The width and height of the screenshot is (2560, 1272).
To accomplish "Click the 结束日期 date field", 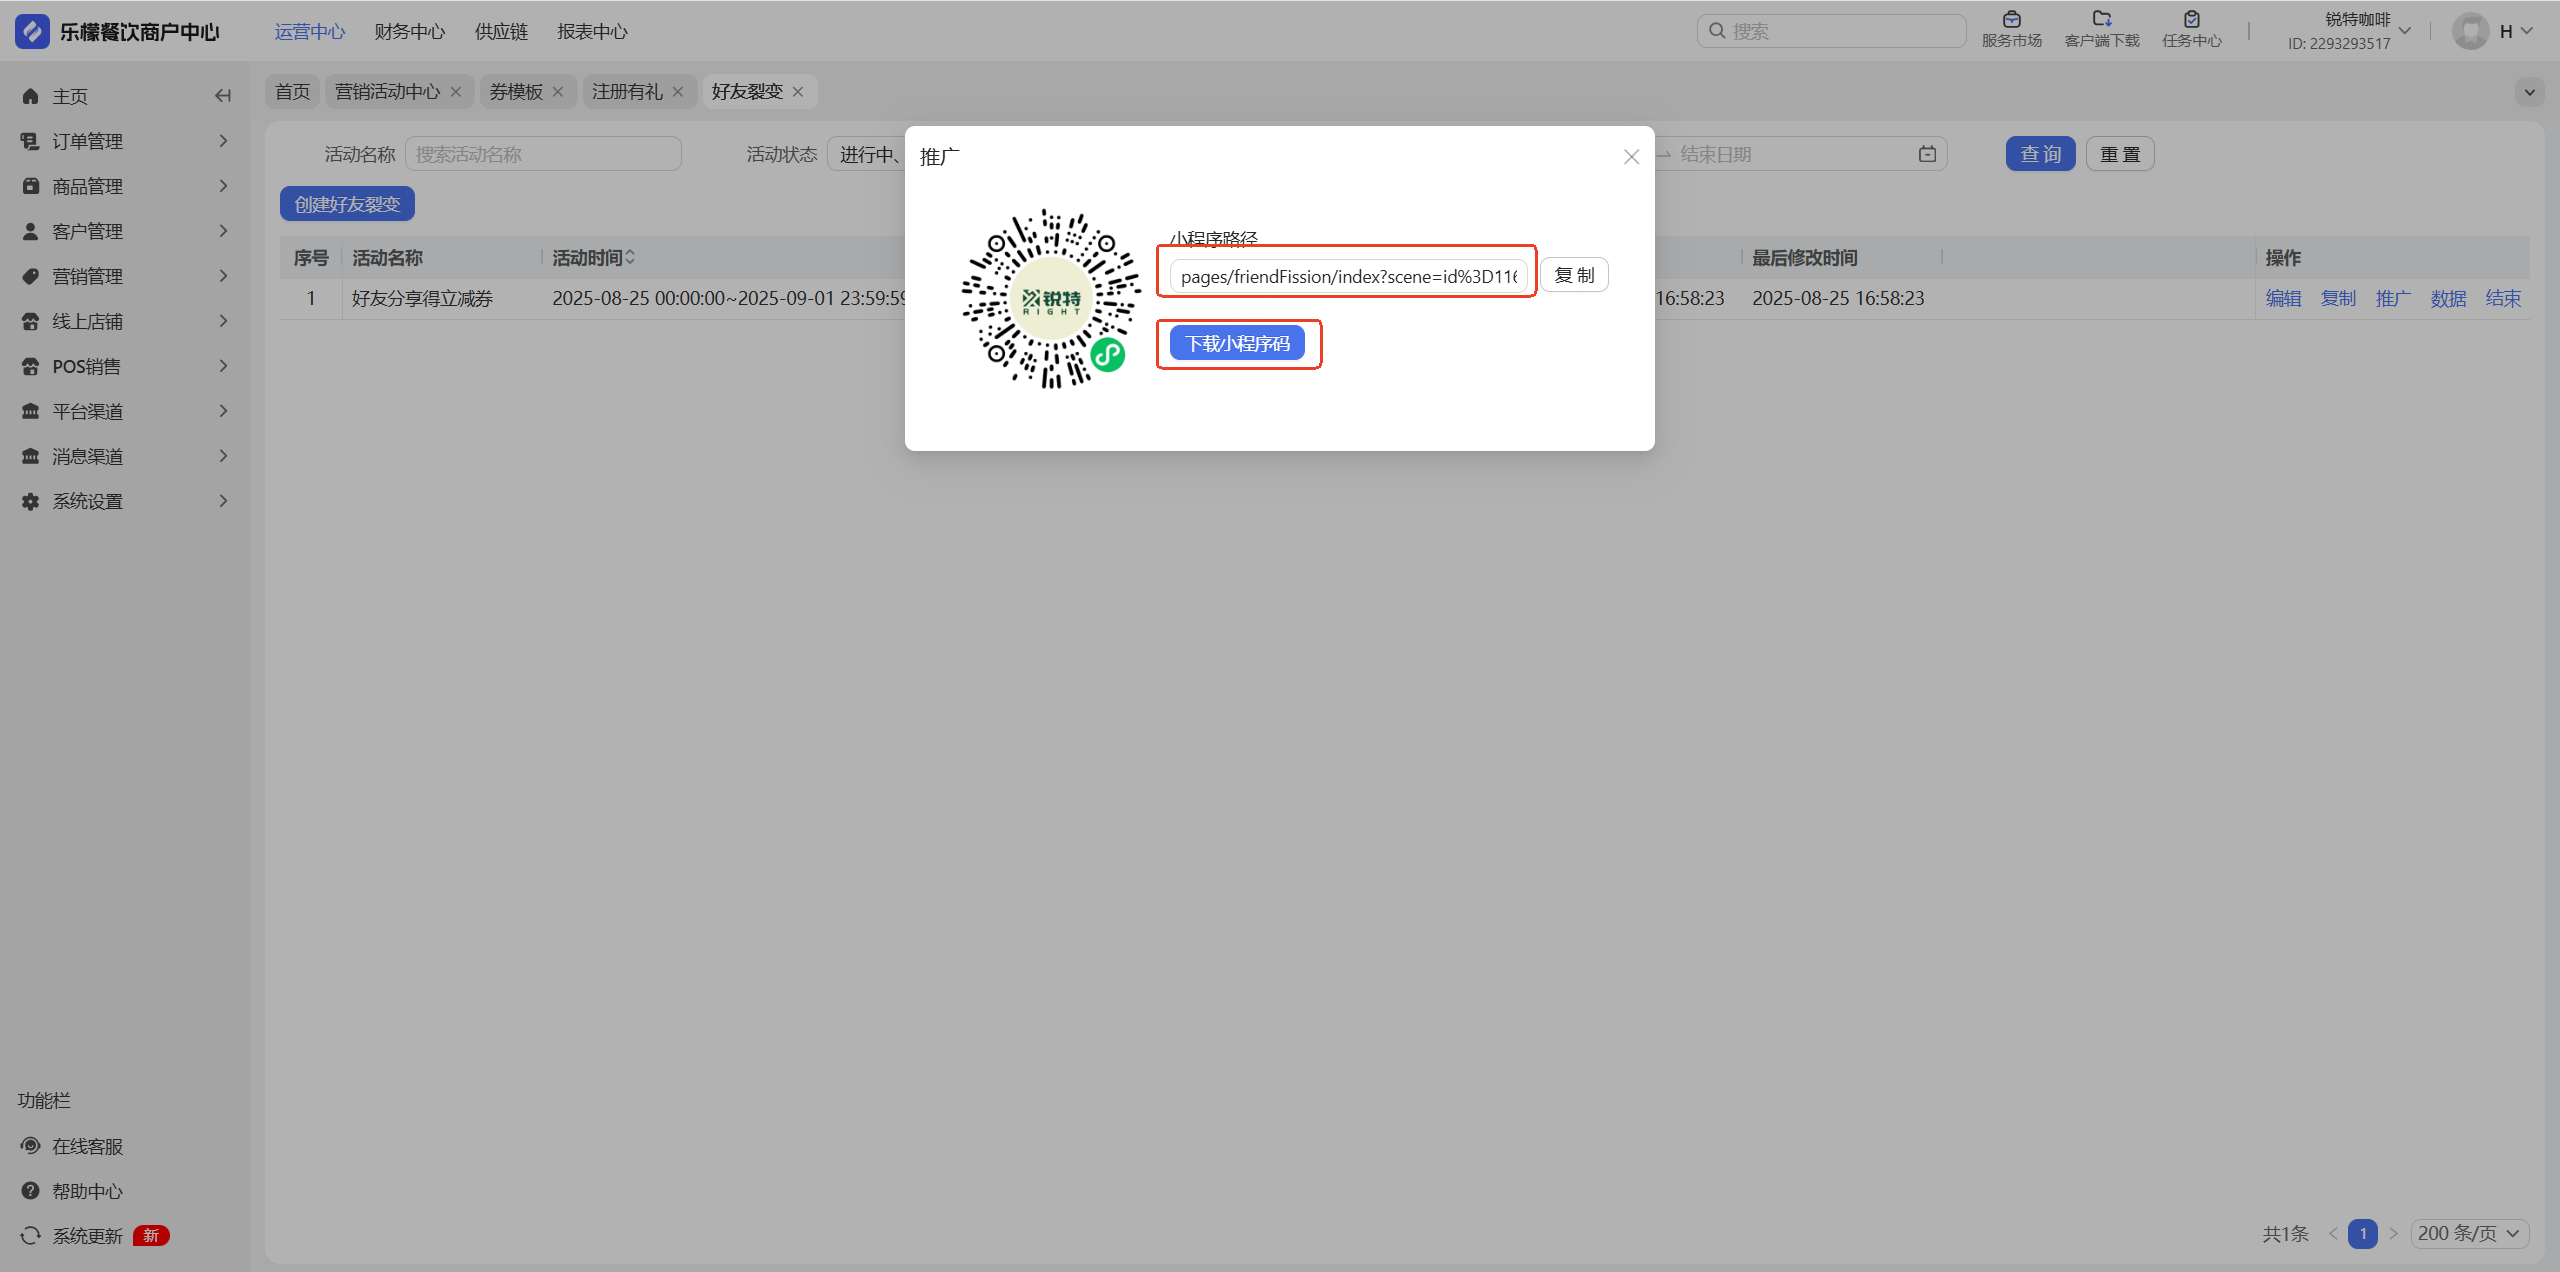I will pos(1795,154).
